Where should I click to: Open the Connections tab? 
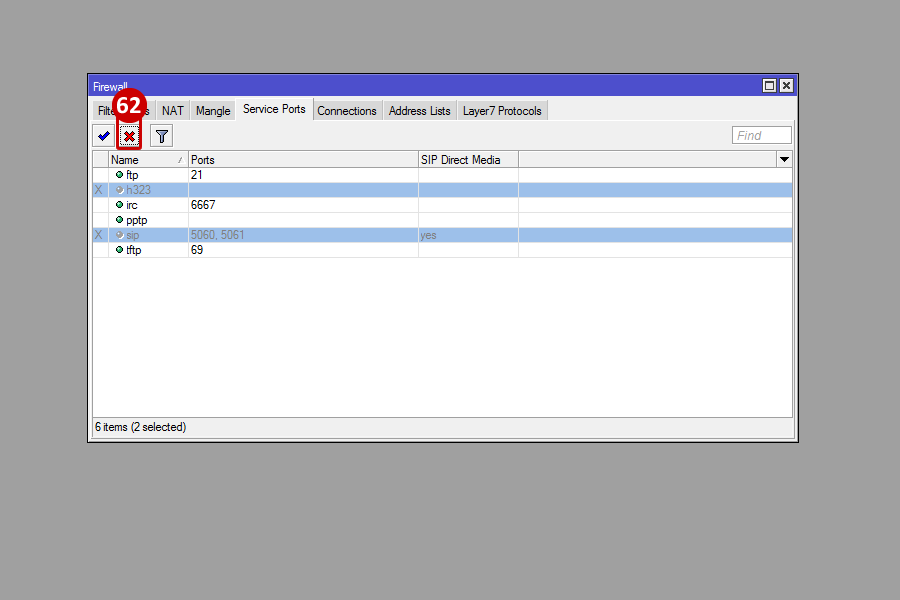[x=347, y=111]
